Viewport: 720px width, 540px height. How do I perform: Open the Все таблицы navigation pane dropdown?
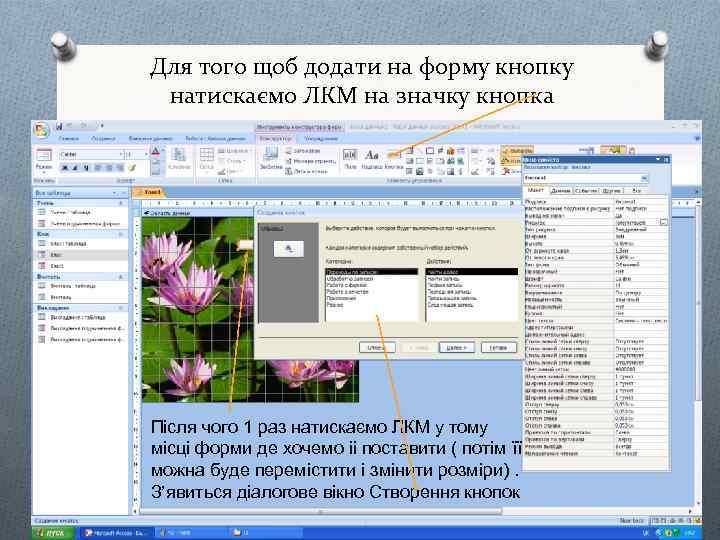(115, 193)
